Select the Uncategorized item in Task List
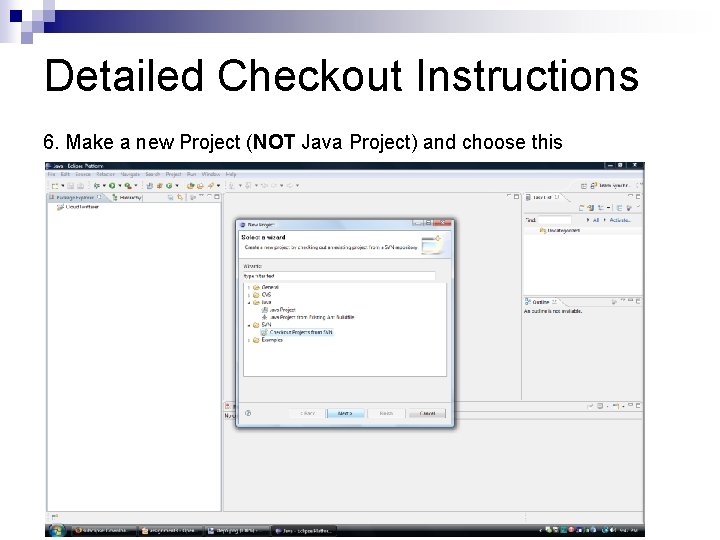The width and height of the screenshot is (720, 540). [x=560, y=231]
